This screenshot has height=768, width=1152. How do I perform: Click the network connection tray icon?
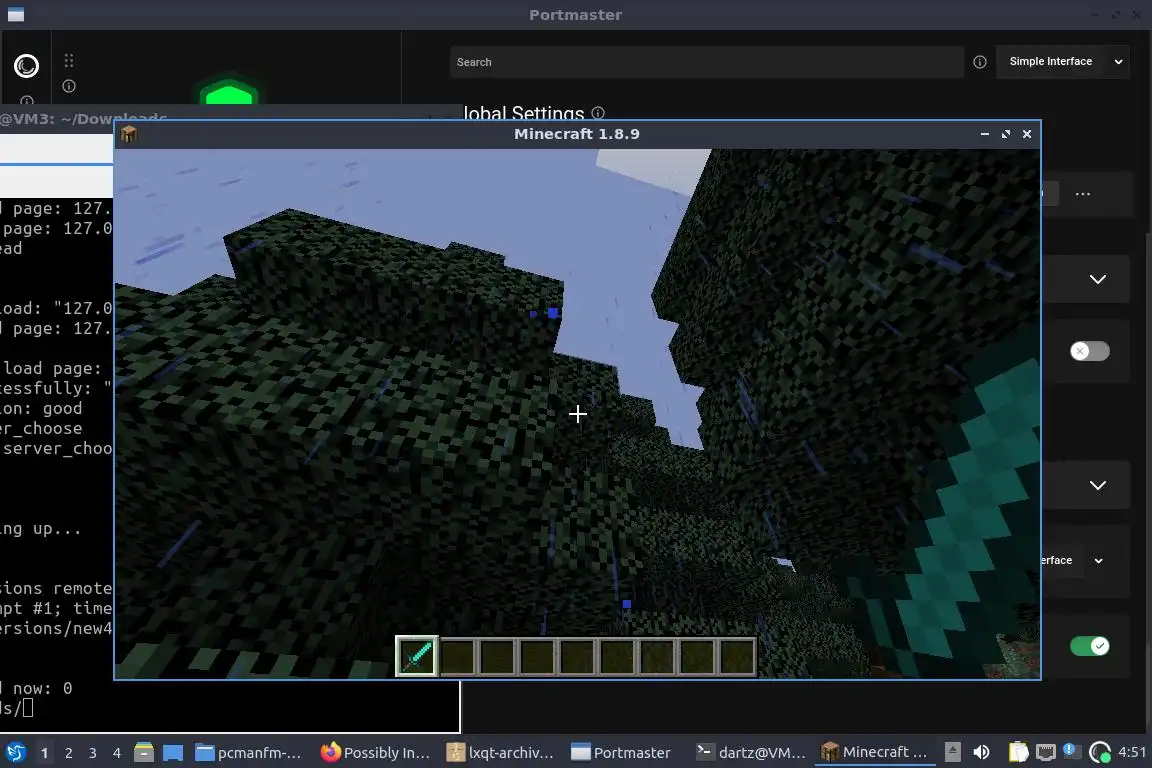click(x=1045, y=752)
